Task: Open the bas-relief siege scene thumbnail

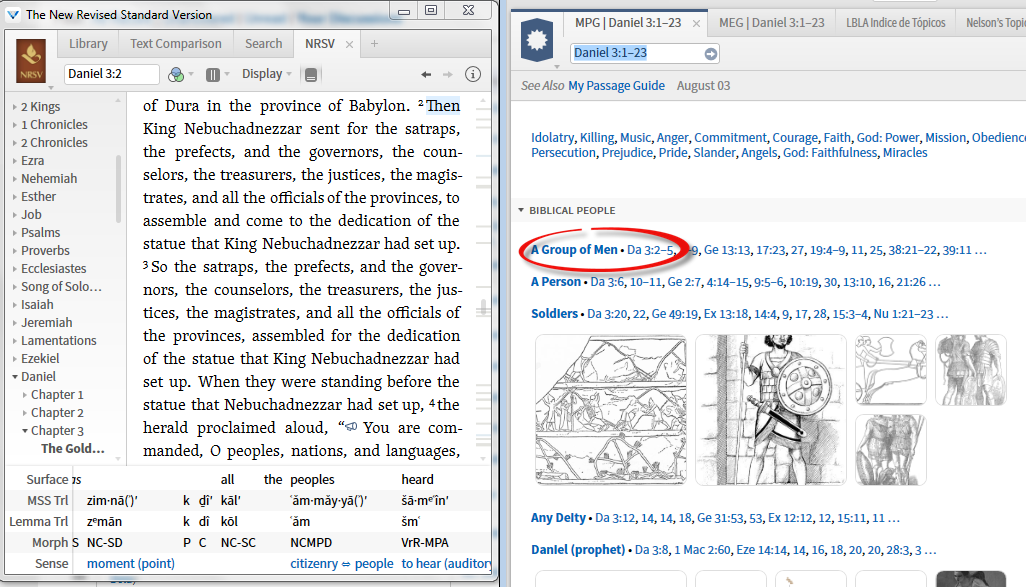Action: (x=610, y=410)
